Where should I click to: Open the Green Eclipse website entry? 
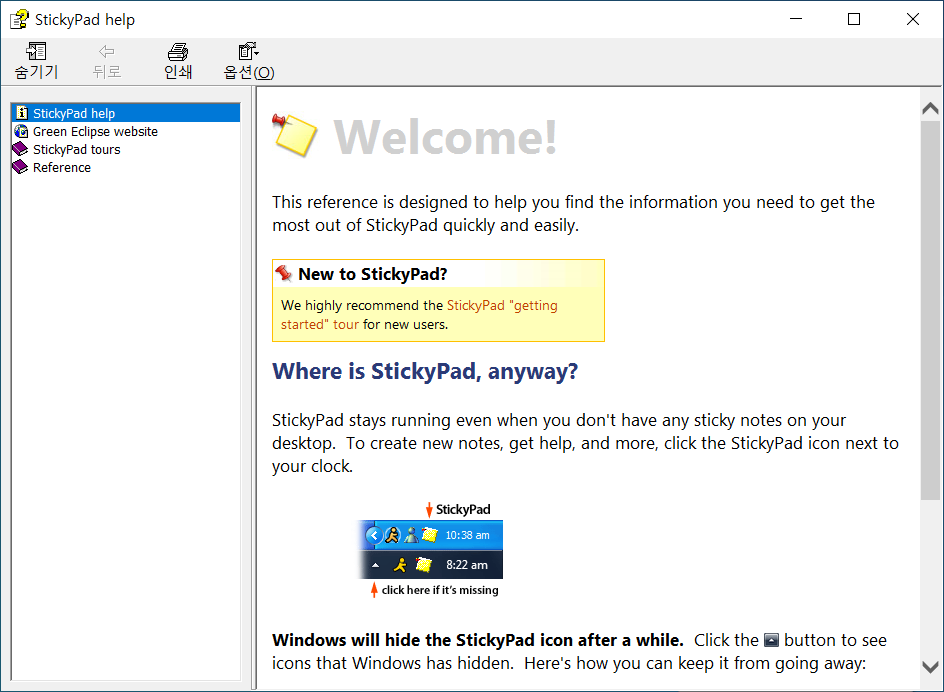[x=95, y=131]
